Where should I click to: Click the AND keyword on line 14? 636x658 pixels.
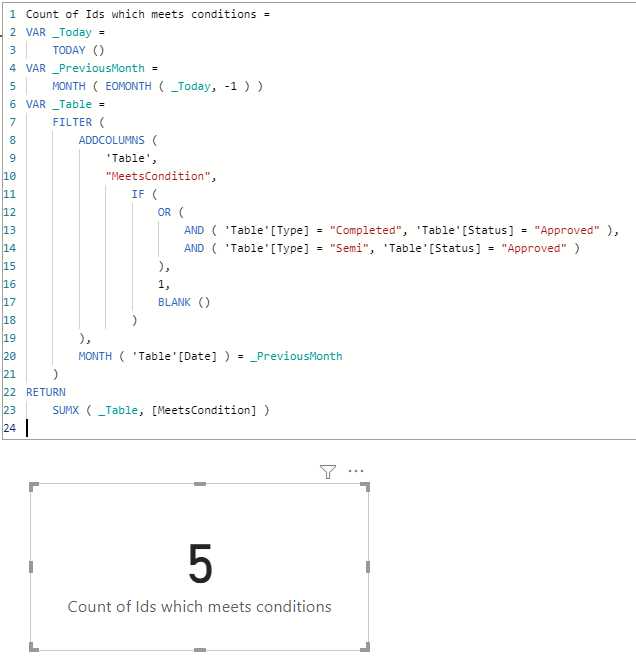[x=194, y=248]
